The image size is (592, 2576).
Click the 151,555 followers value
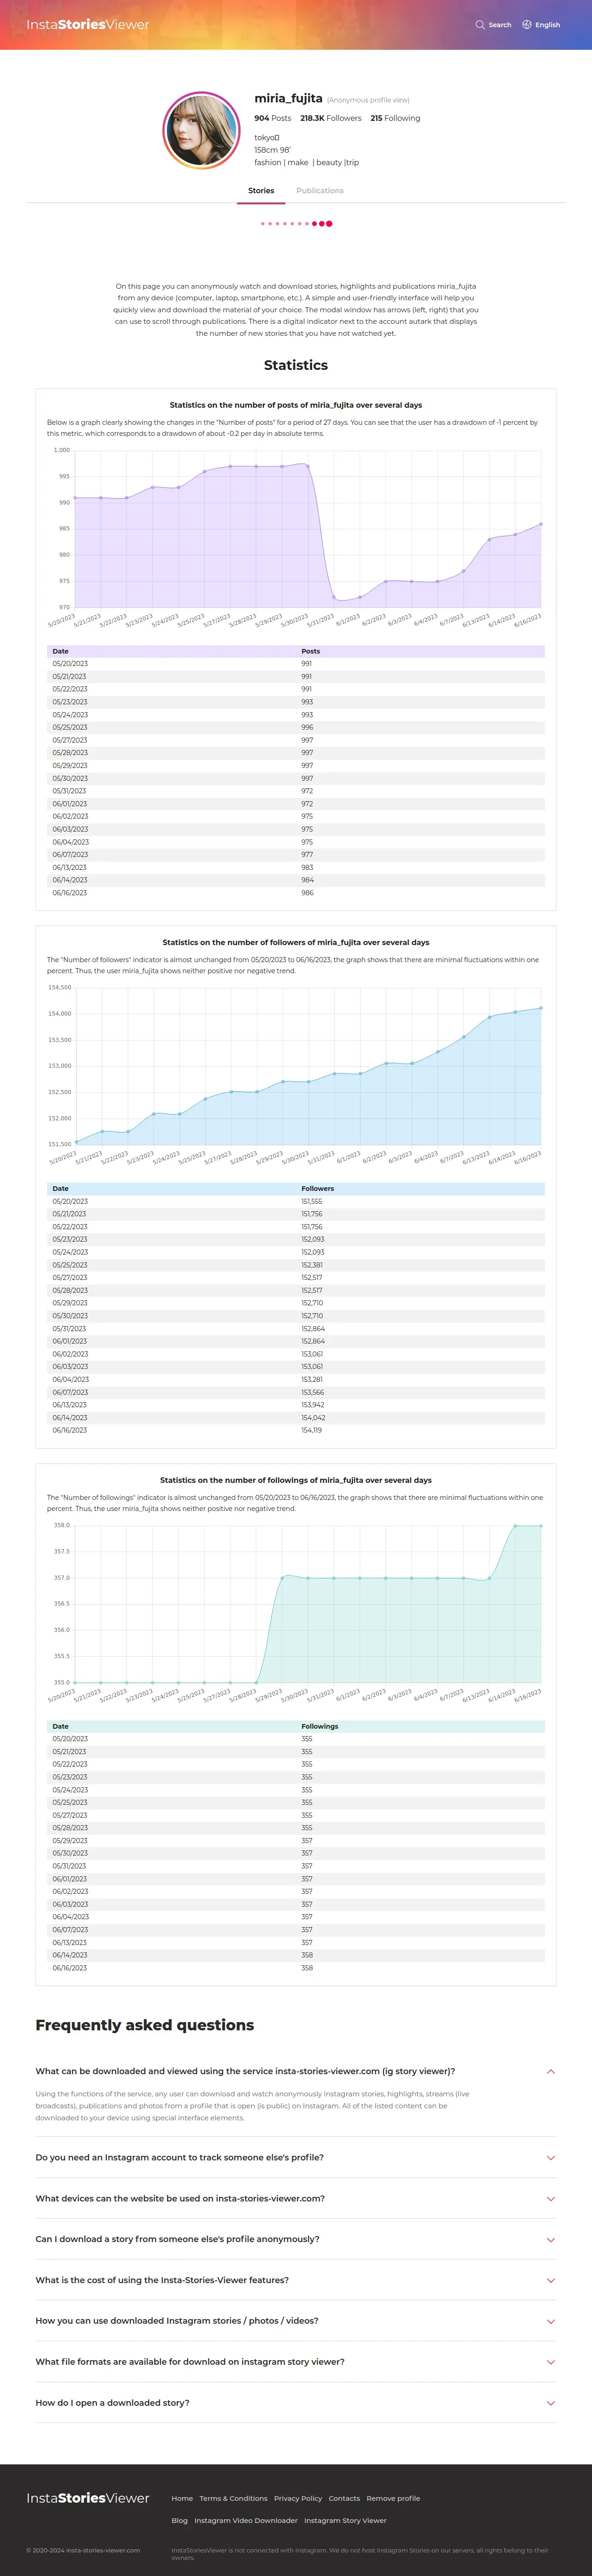point(312,1201)
